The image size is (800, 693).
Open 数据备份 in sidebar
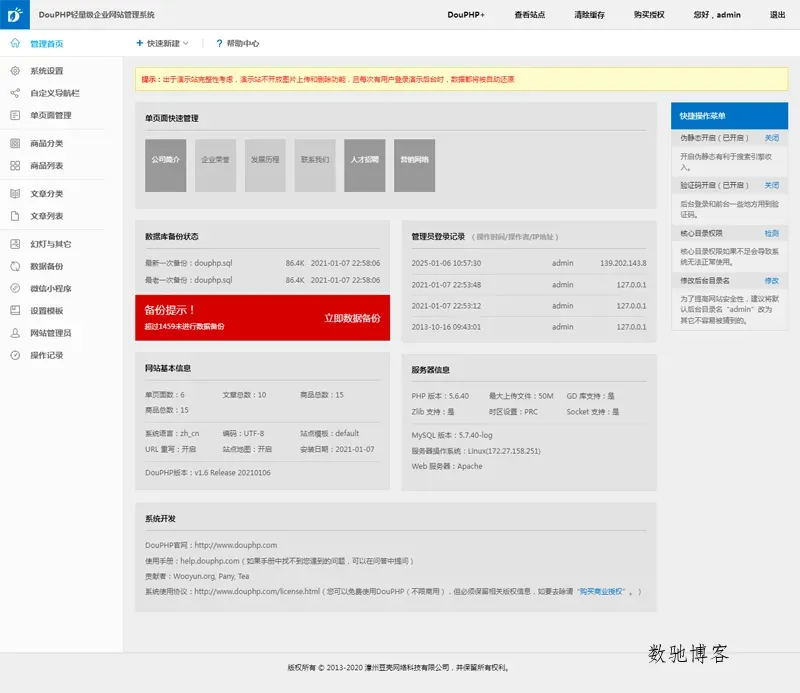click(x=46, y=266)
